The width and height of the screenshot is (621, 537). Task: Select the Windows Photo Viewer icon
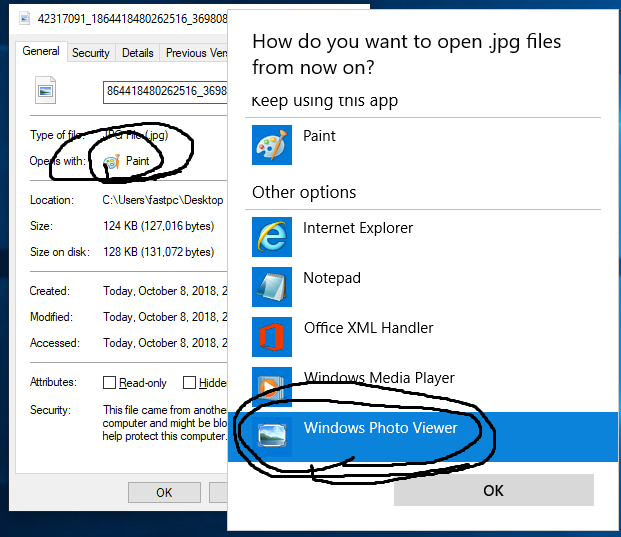click(272, 436)
